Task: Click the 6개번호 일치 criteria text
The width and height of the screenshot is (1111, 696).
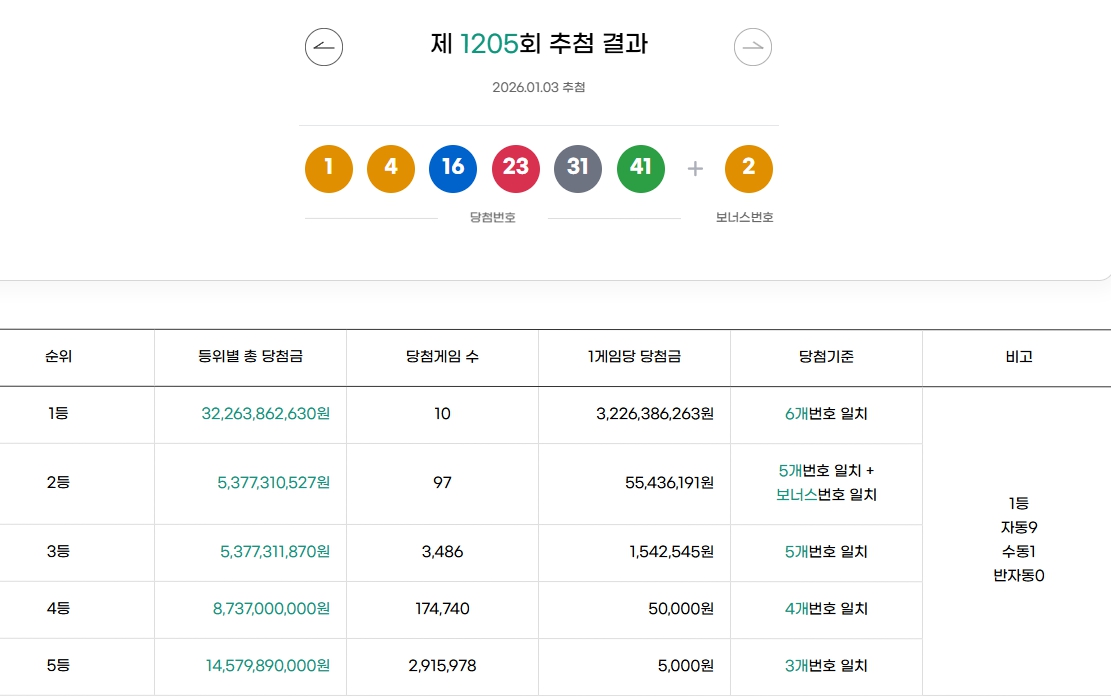Action: pyautogui.click(x=826, y=415)
